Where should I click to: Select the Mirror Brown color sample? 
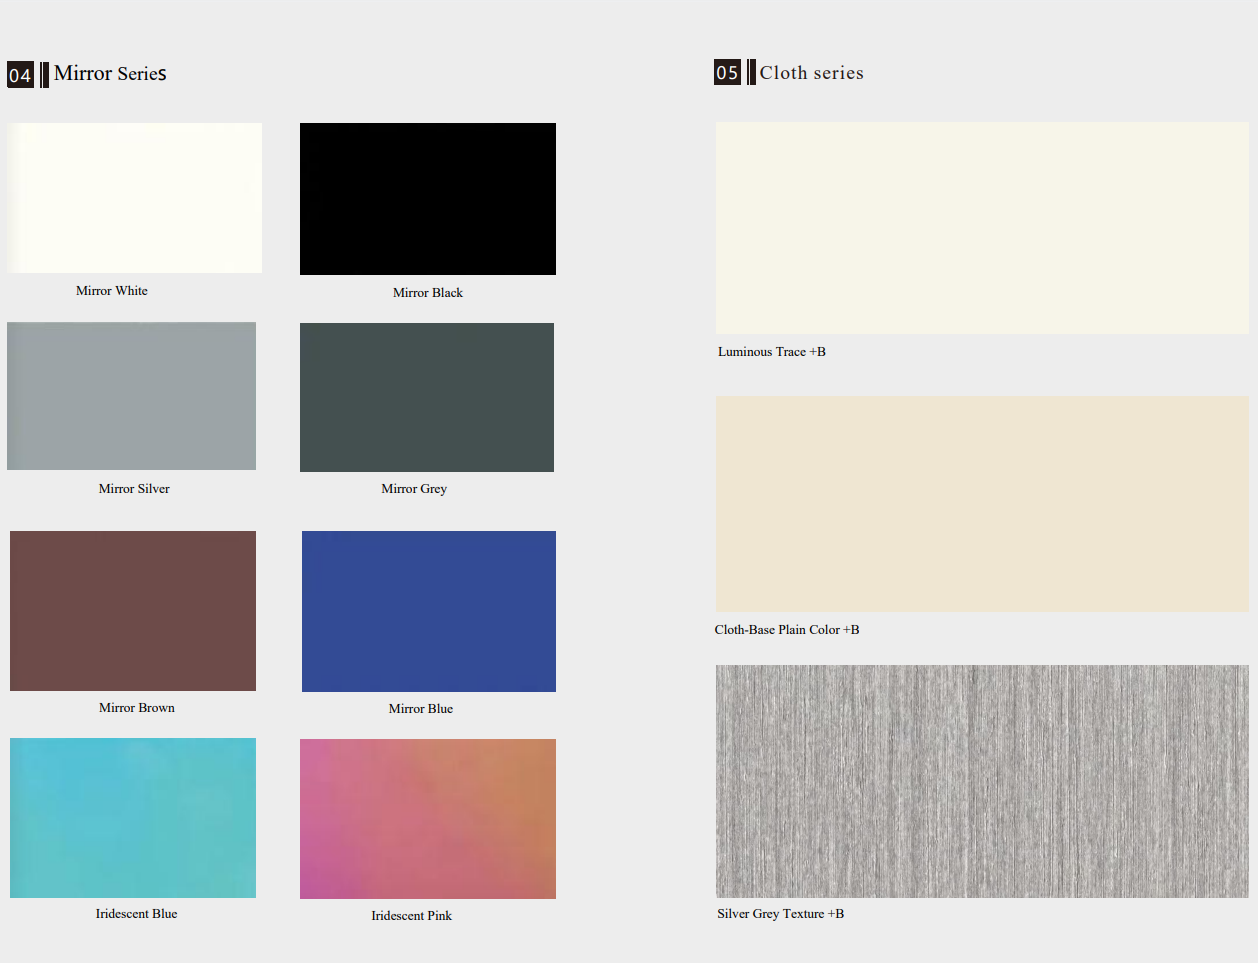coord(133,611)
